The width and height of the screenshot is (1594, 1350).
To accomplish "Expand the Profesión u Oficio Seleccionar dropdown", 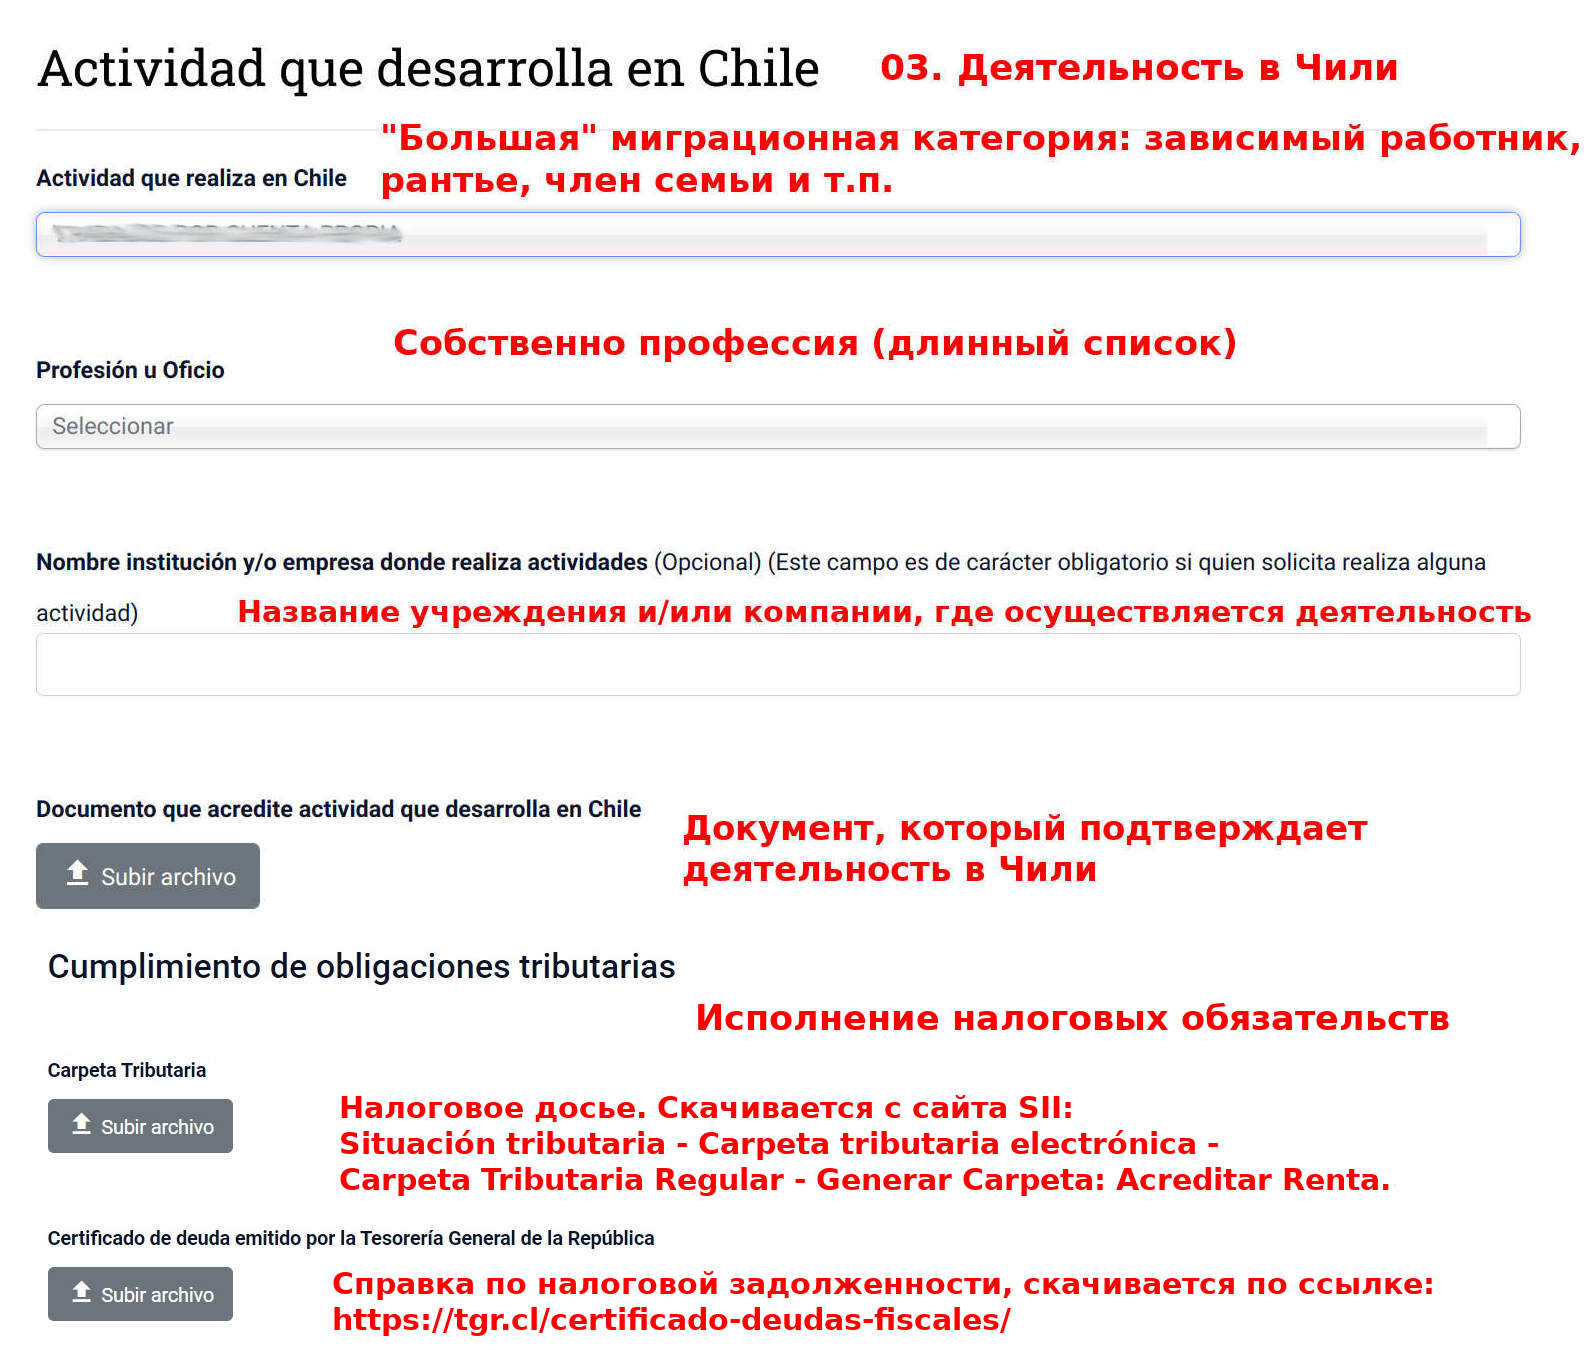I will [x=777, y=427].
